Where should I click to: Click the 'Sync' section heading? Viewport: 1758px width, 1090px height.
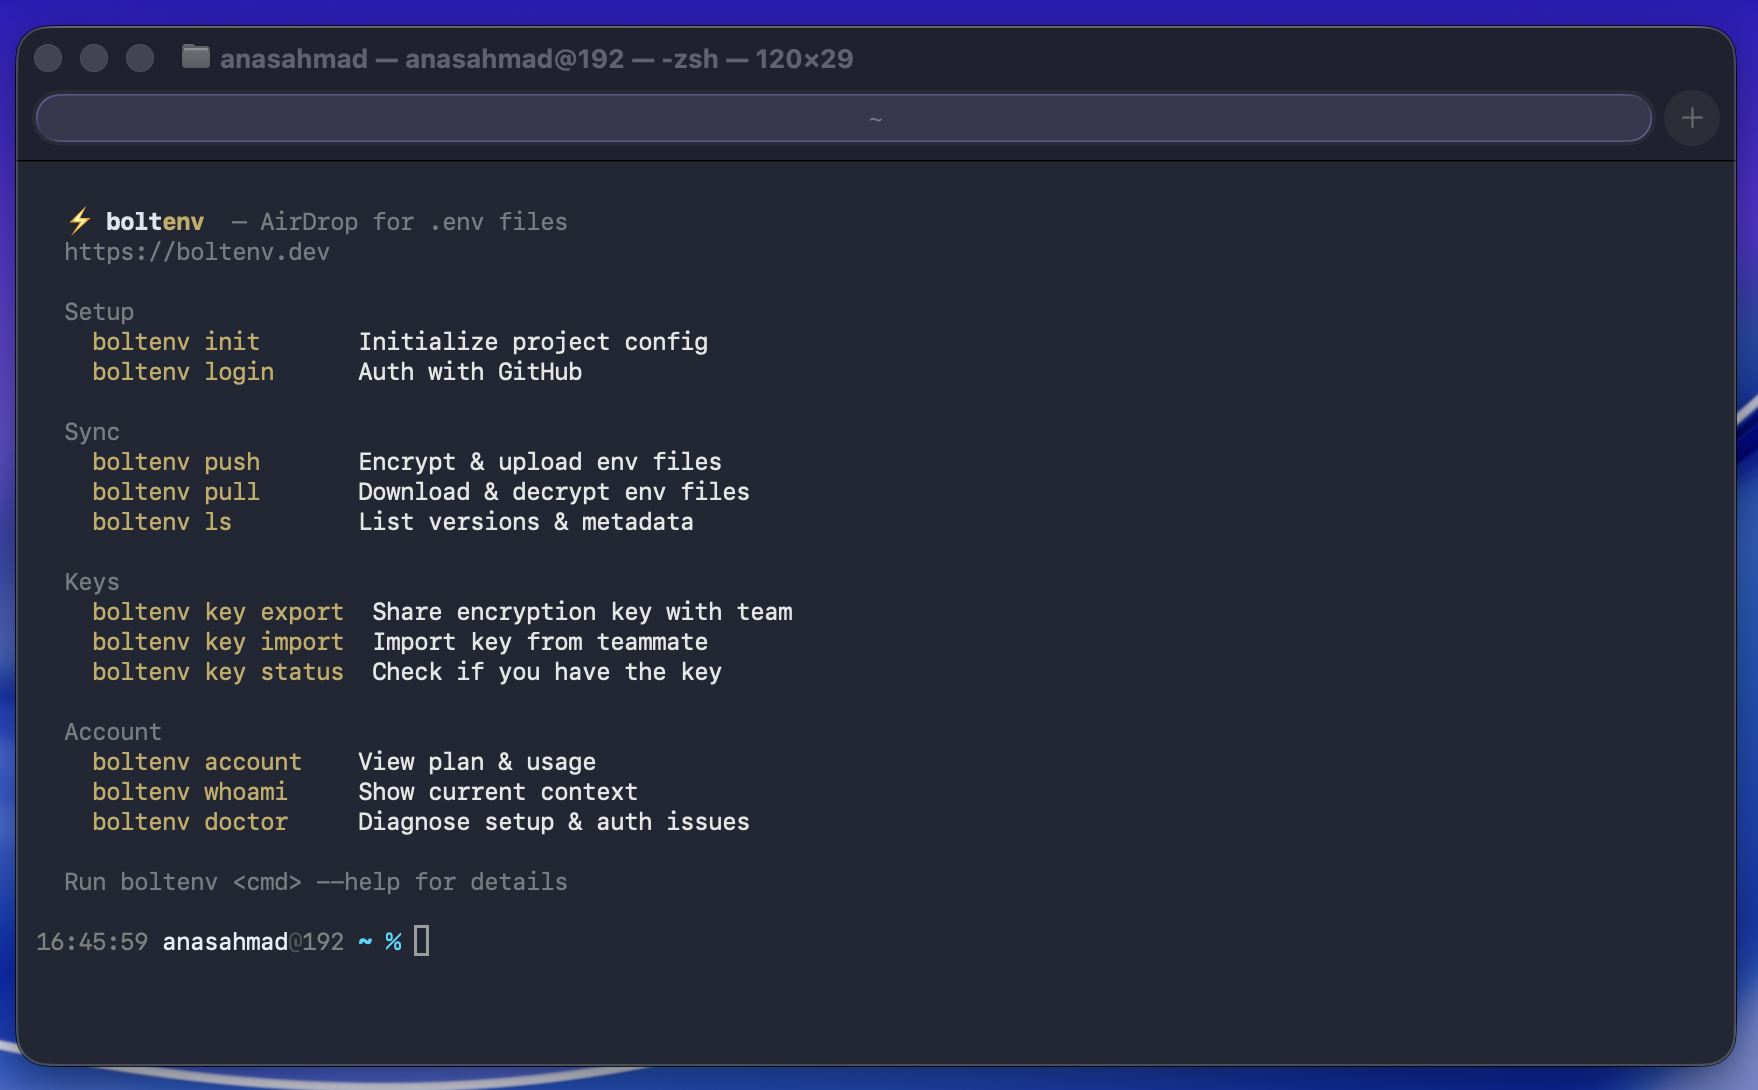point(92,432)
